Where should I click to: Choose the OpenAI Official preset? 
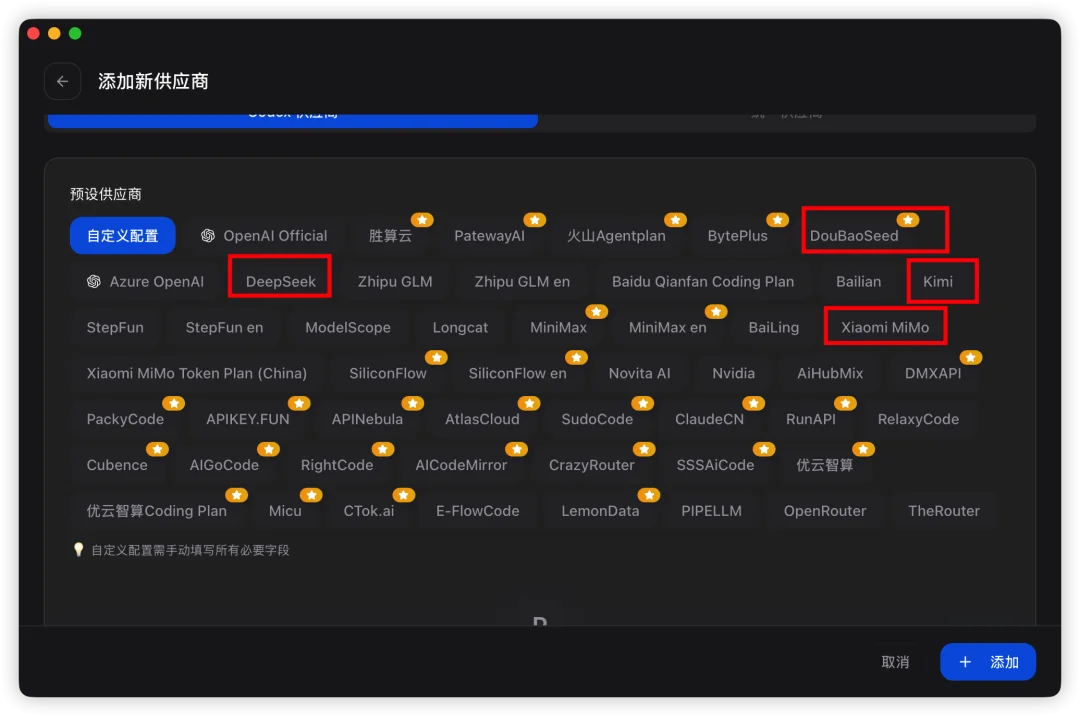click(x=264, y=235)
